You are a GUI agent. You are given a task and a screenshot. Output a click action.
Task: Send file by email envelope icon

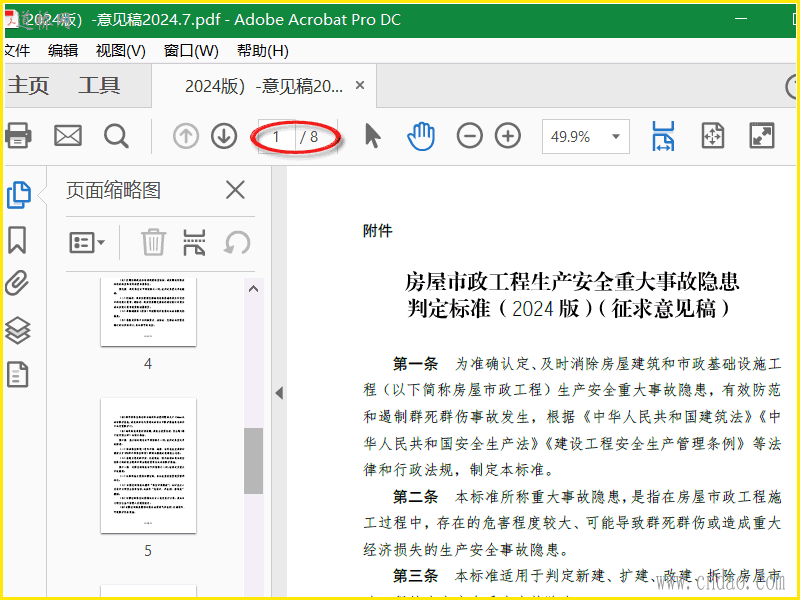pyautogui.click(x=68, y=136)
